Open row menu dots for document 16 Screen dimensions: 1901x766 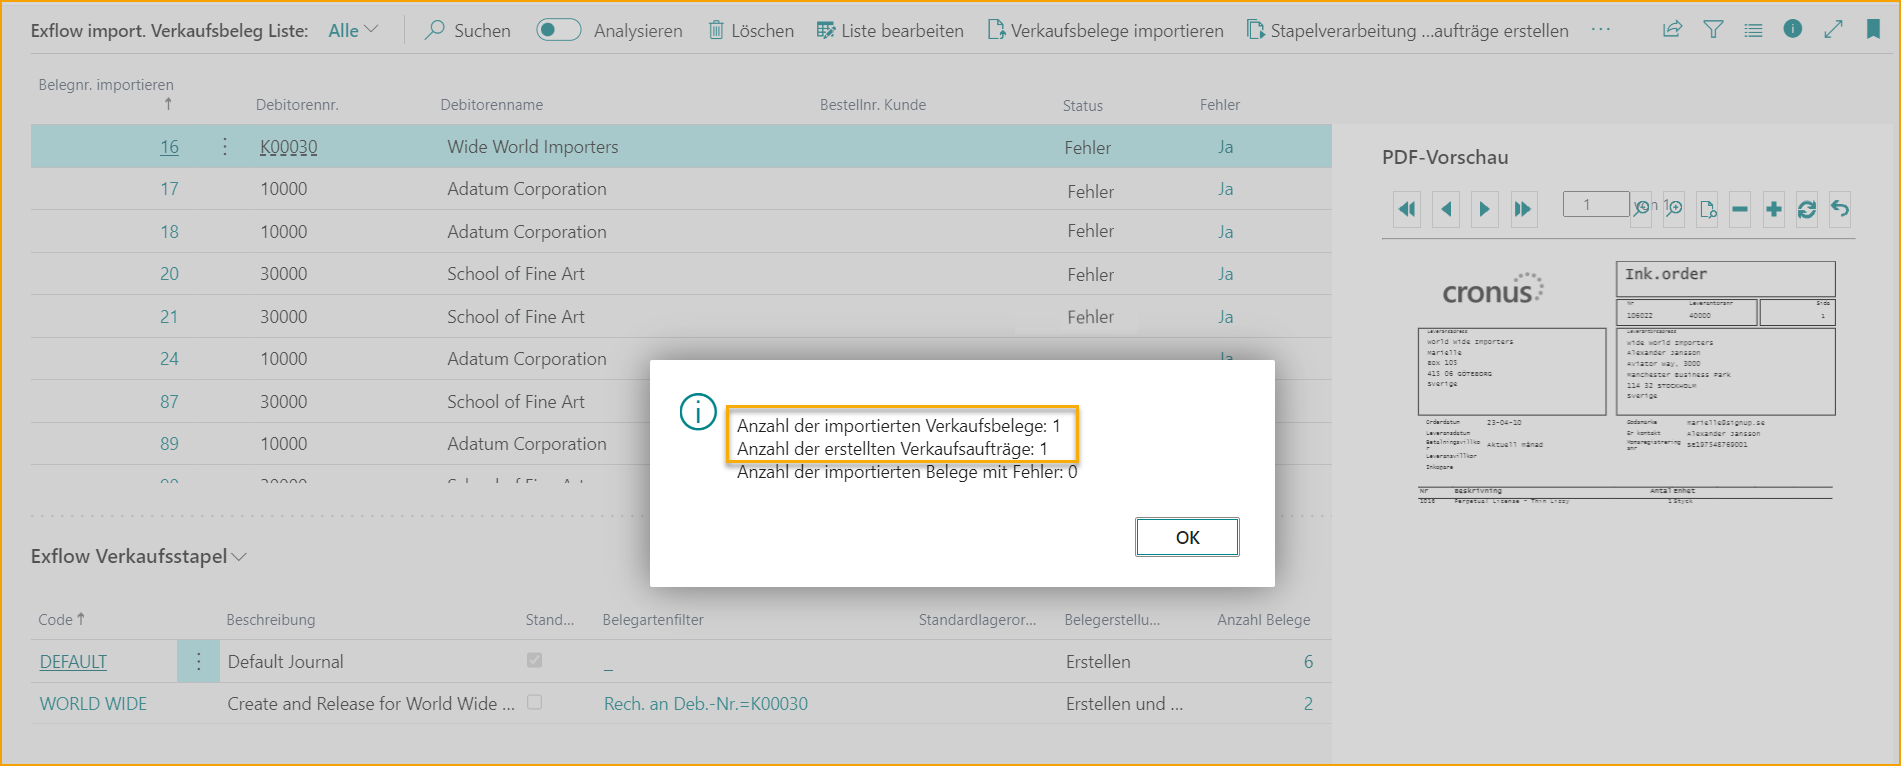224,147
